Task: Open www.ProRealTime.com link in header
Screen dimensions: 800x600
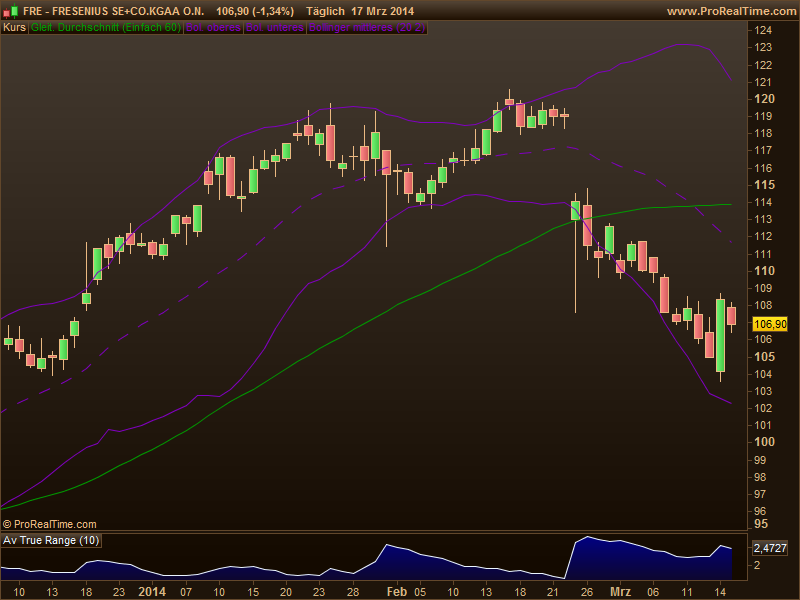Action: point(731,11)
